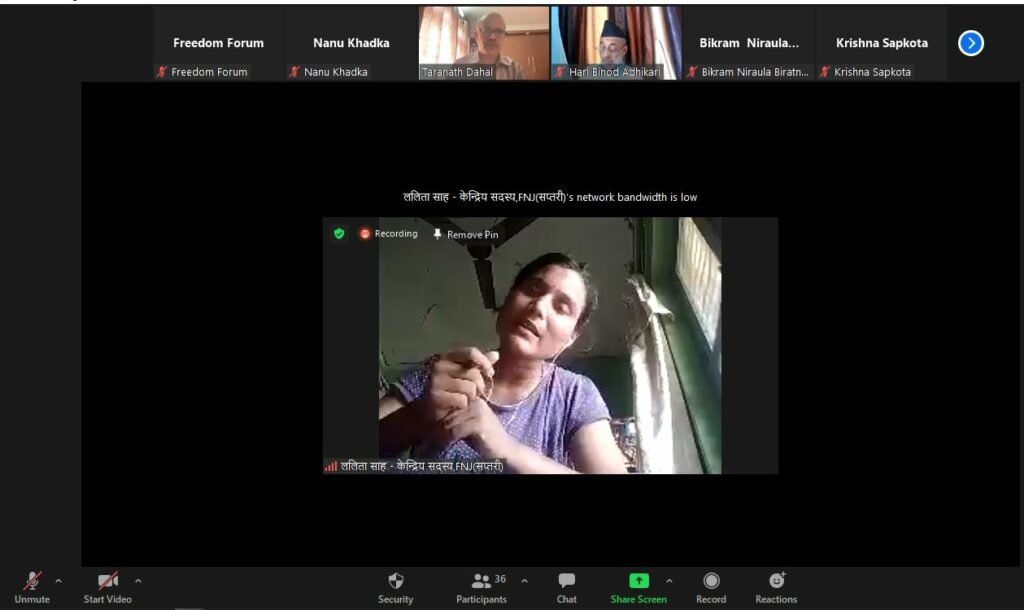Select Hari Binod Adhikari's video thumbnail

tap(615, 43)
